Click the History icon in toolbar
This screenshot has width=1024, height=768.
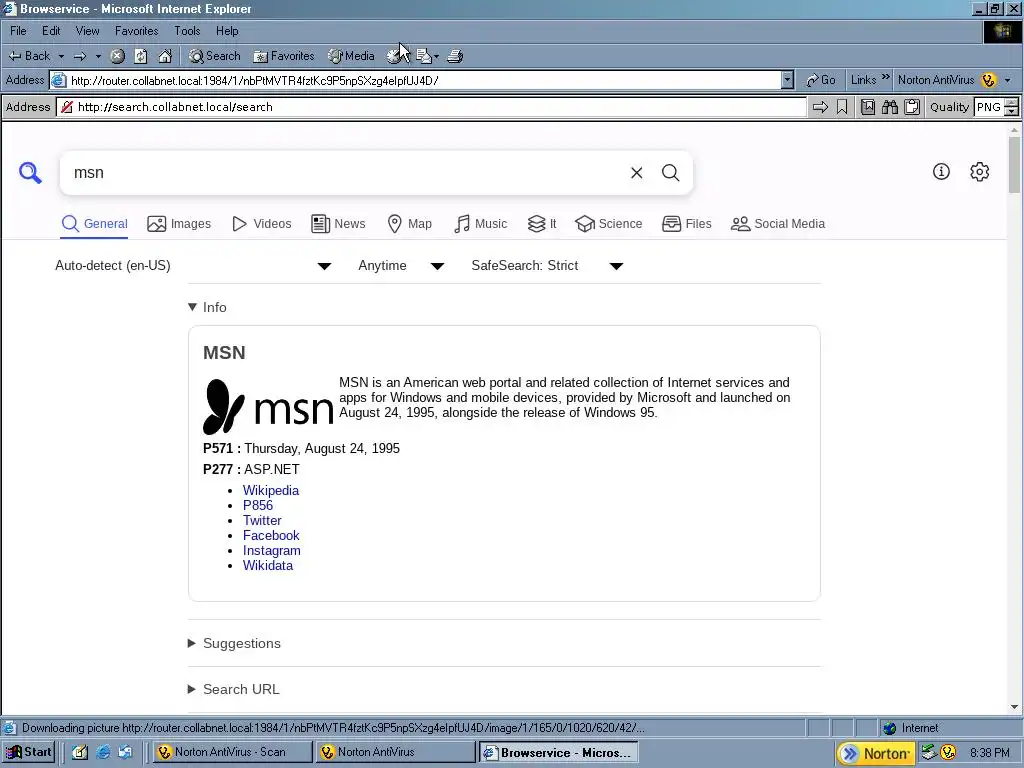point(394,56)
